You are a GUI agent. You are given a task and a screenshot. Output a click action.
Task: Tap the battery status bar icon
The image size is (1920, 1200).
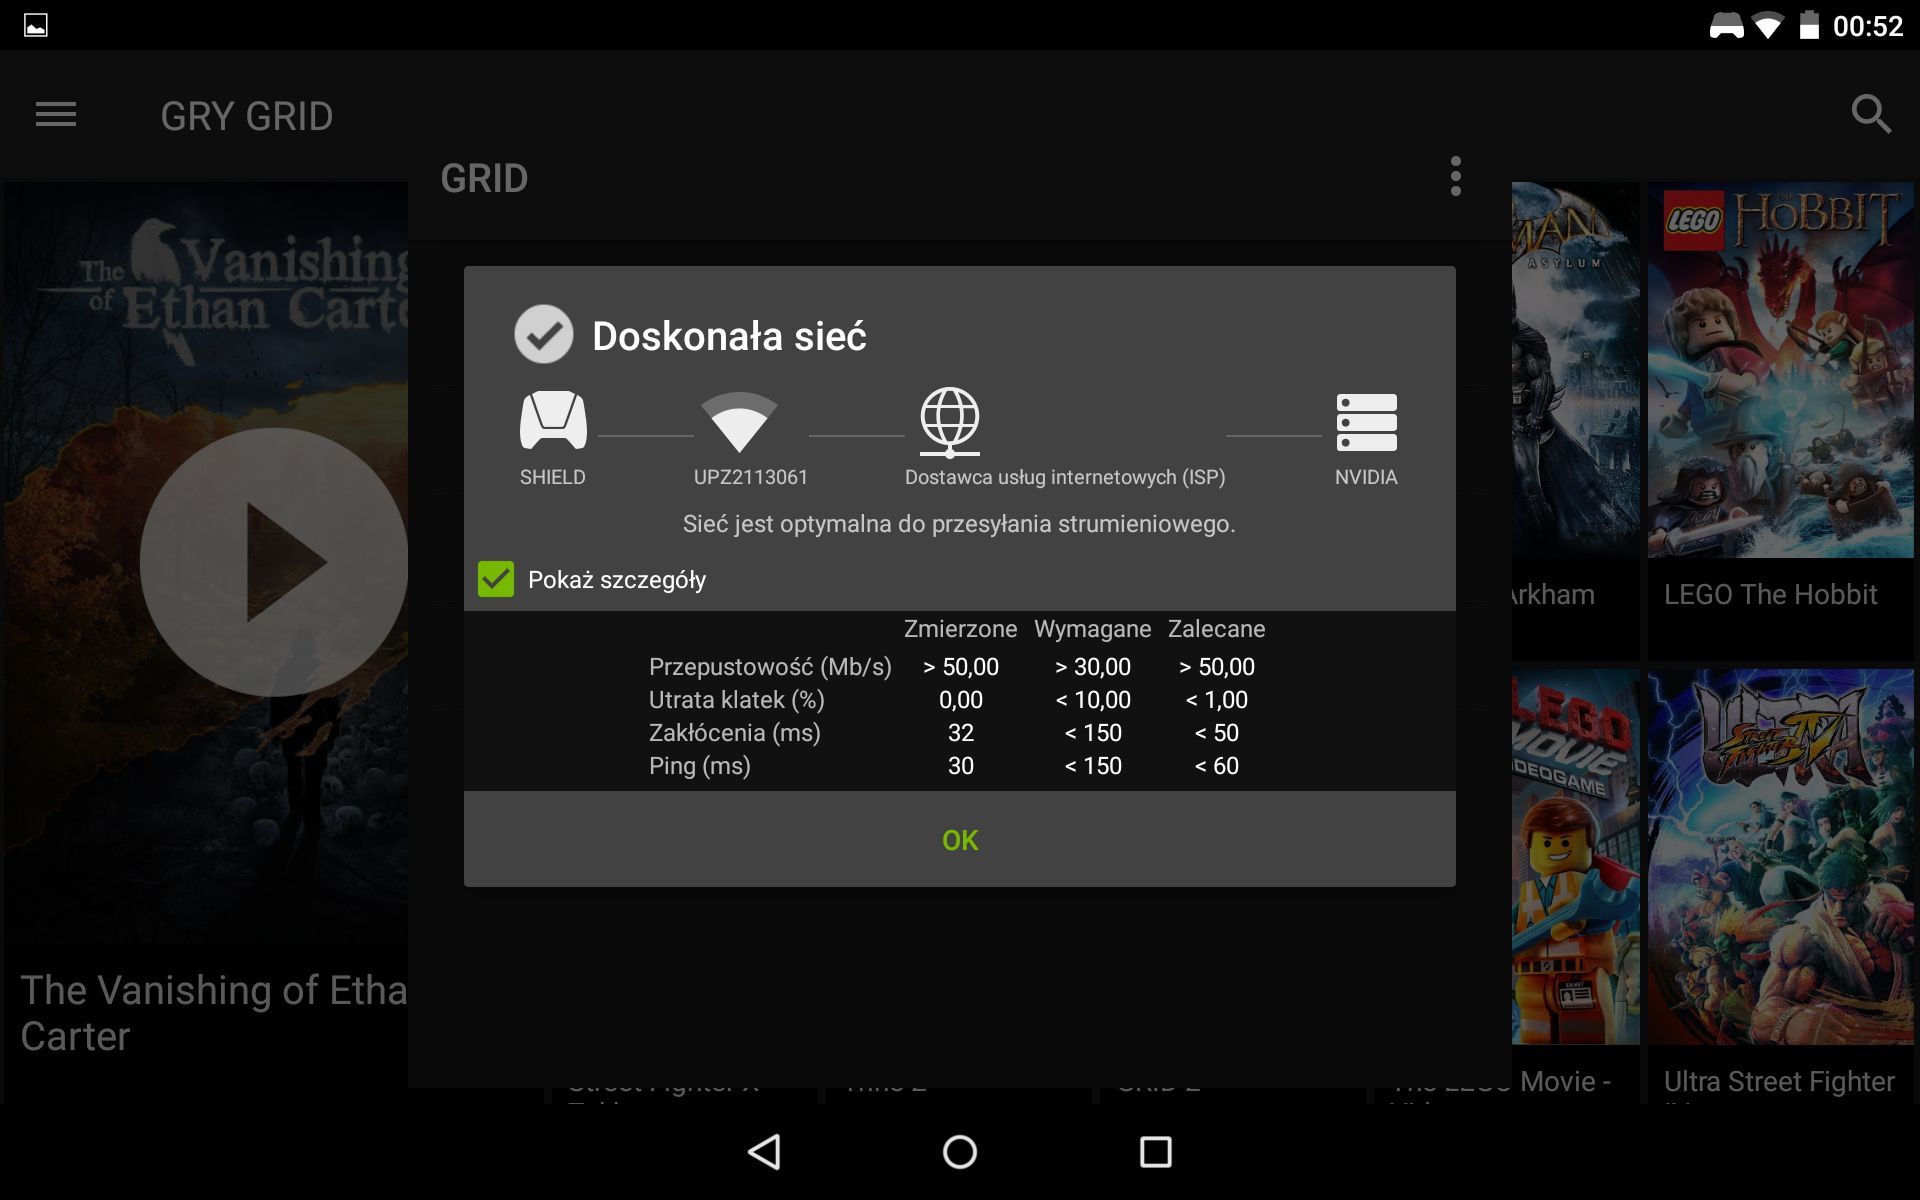coord(1809,25)
